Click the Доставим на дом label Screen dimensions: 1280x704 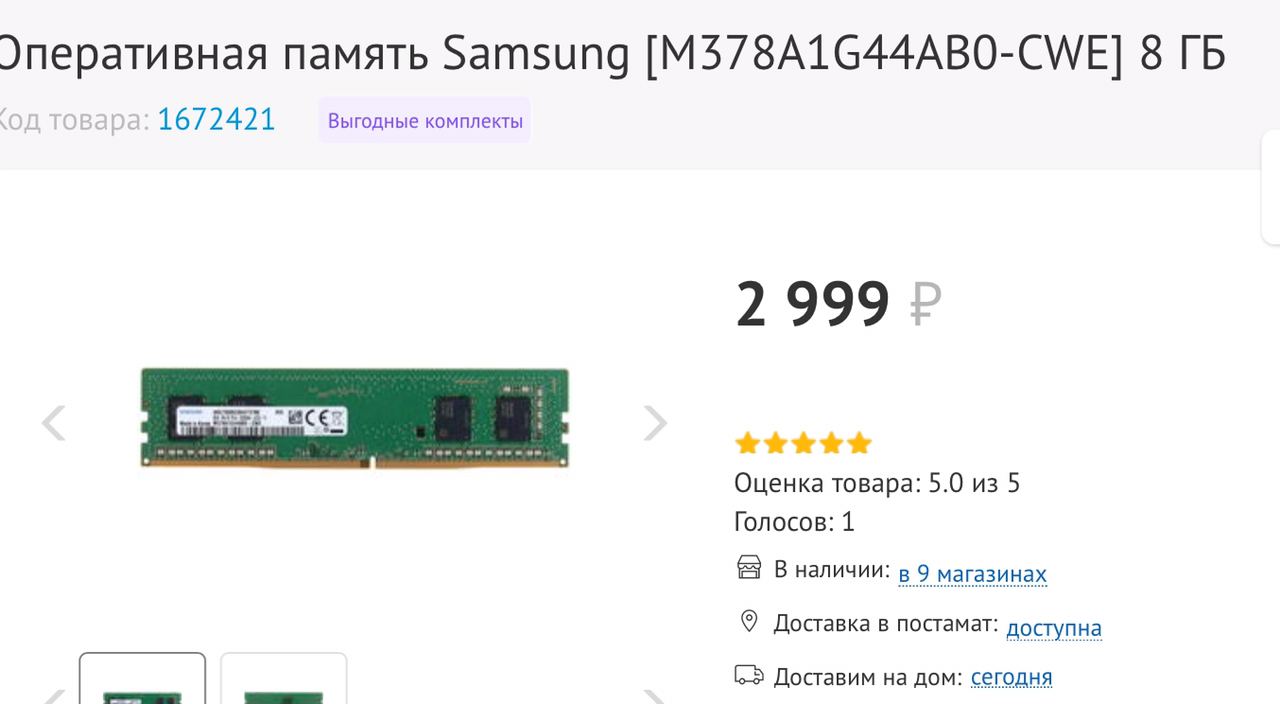coord(868,677)
